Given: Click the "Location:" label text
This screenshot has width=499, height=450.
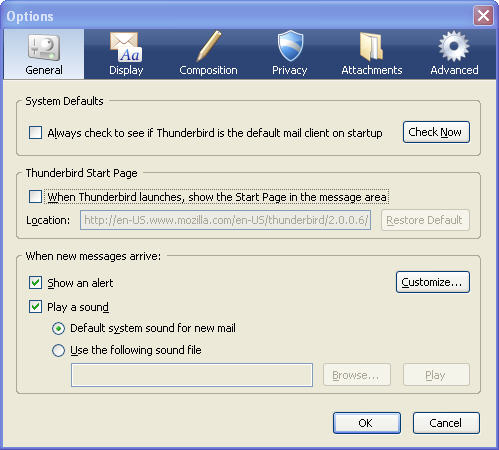Looking at the screenshot, I should pyautogui.click(x=48, y=220).
